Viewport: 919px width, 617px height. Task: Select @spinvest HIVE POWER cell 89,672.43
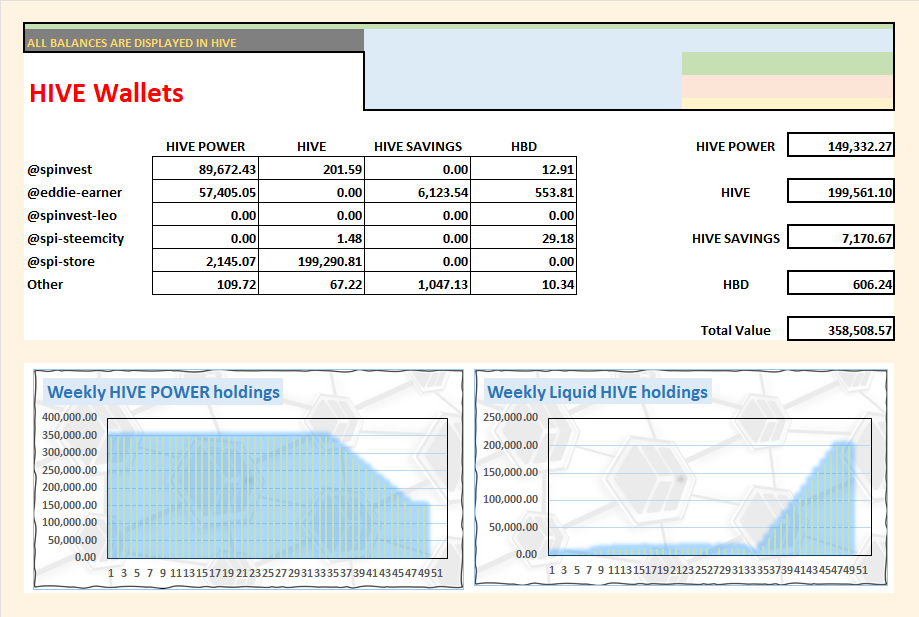coord(205,169)
